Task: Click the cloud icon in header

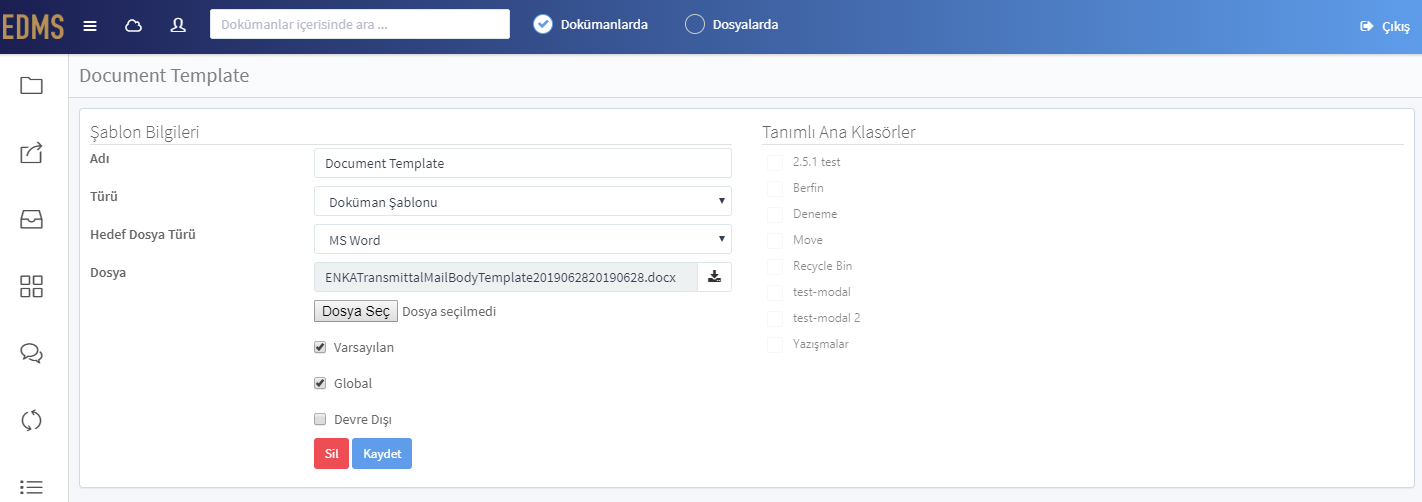Action: [133, 25]
